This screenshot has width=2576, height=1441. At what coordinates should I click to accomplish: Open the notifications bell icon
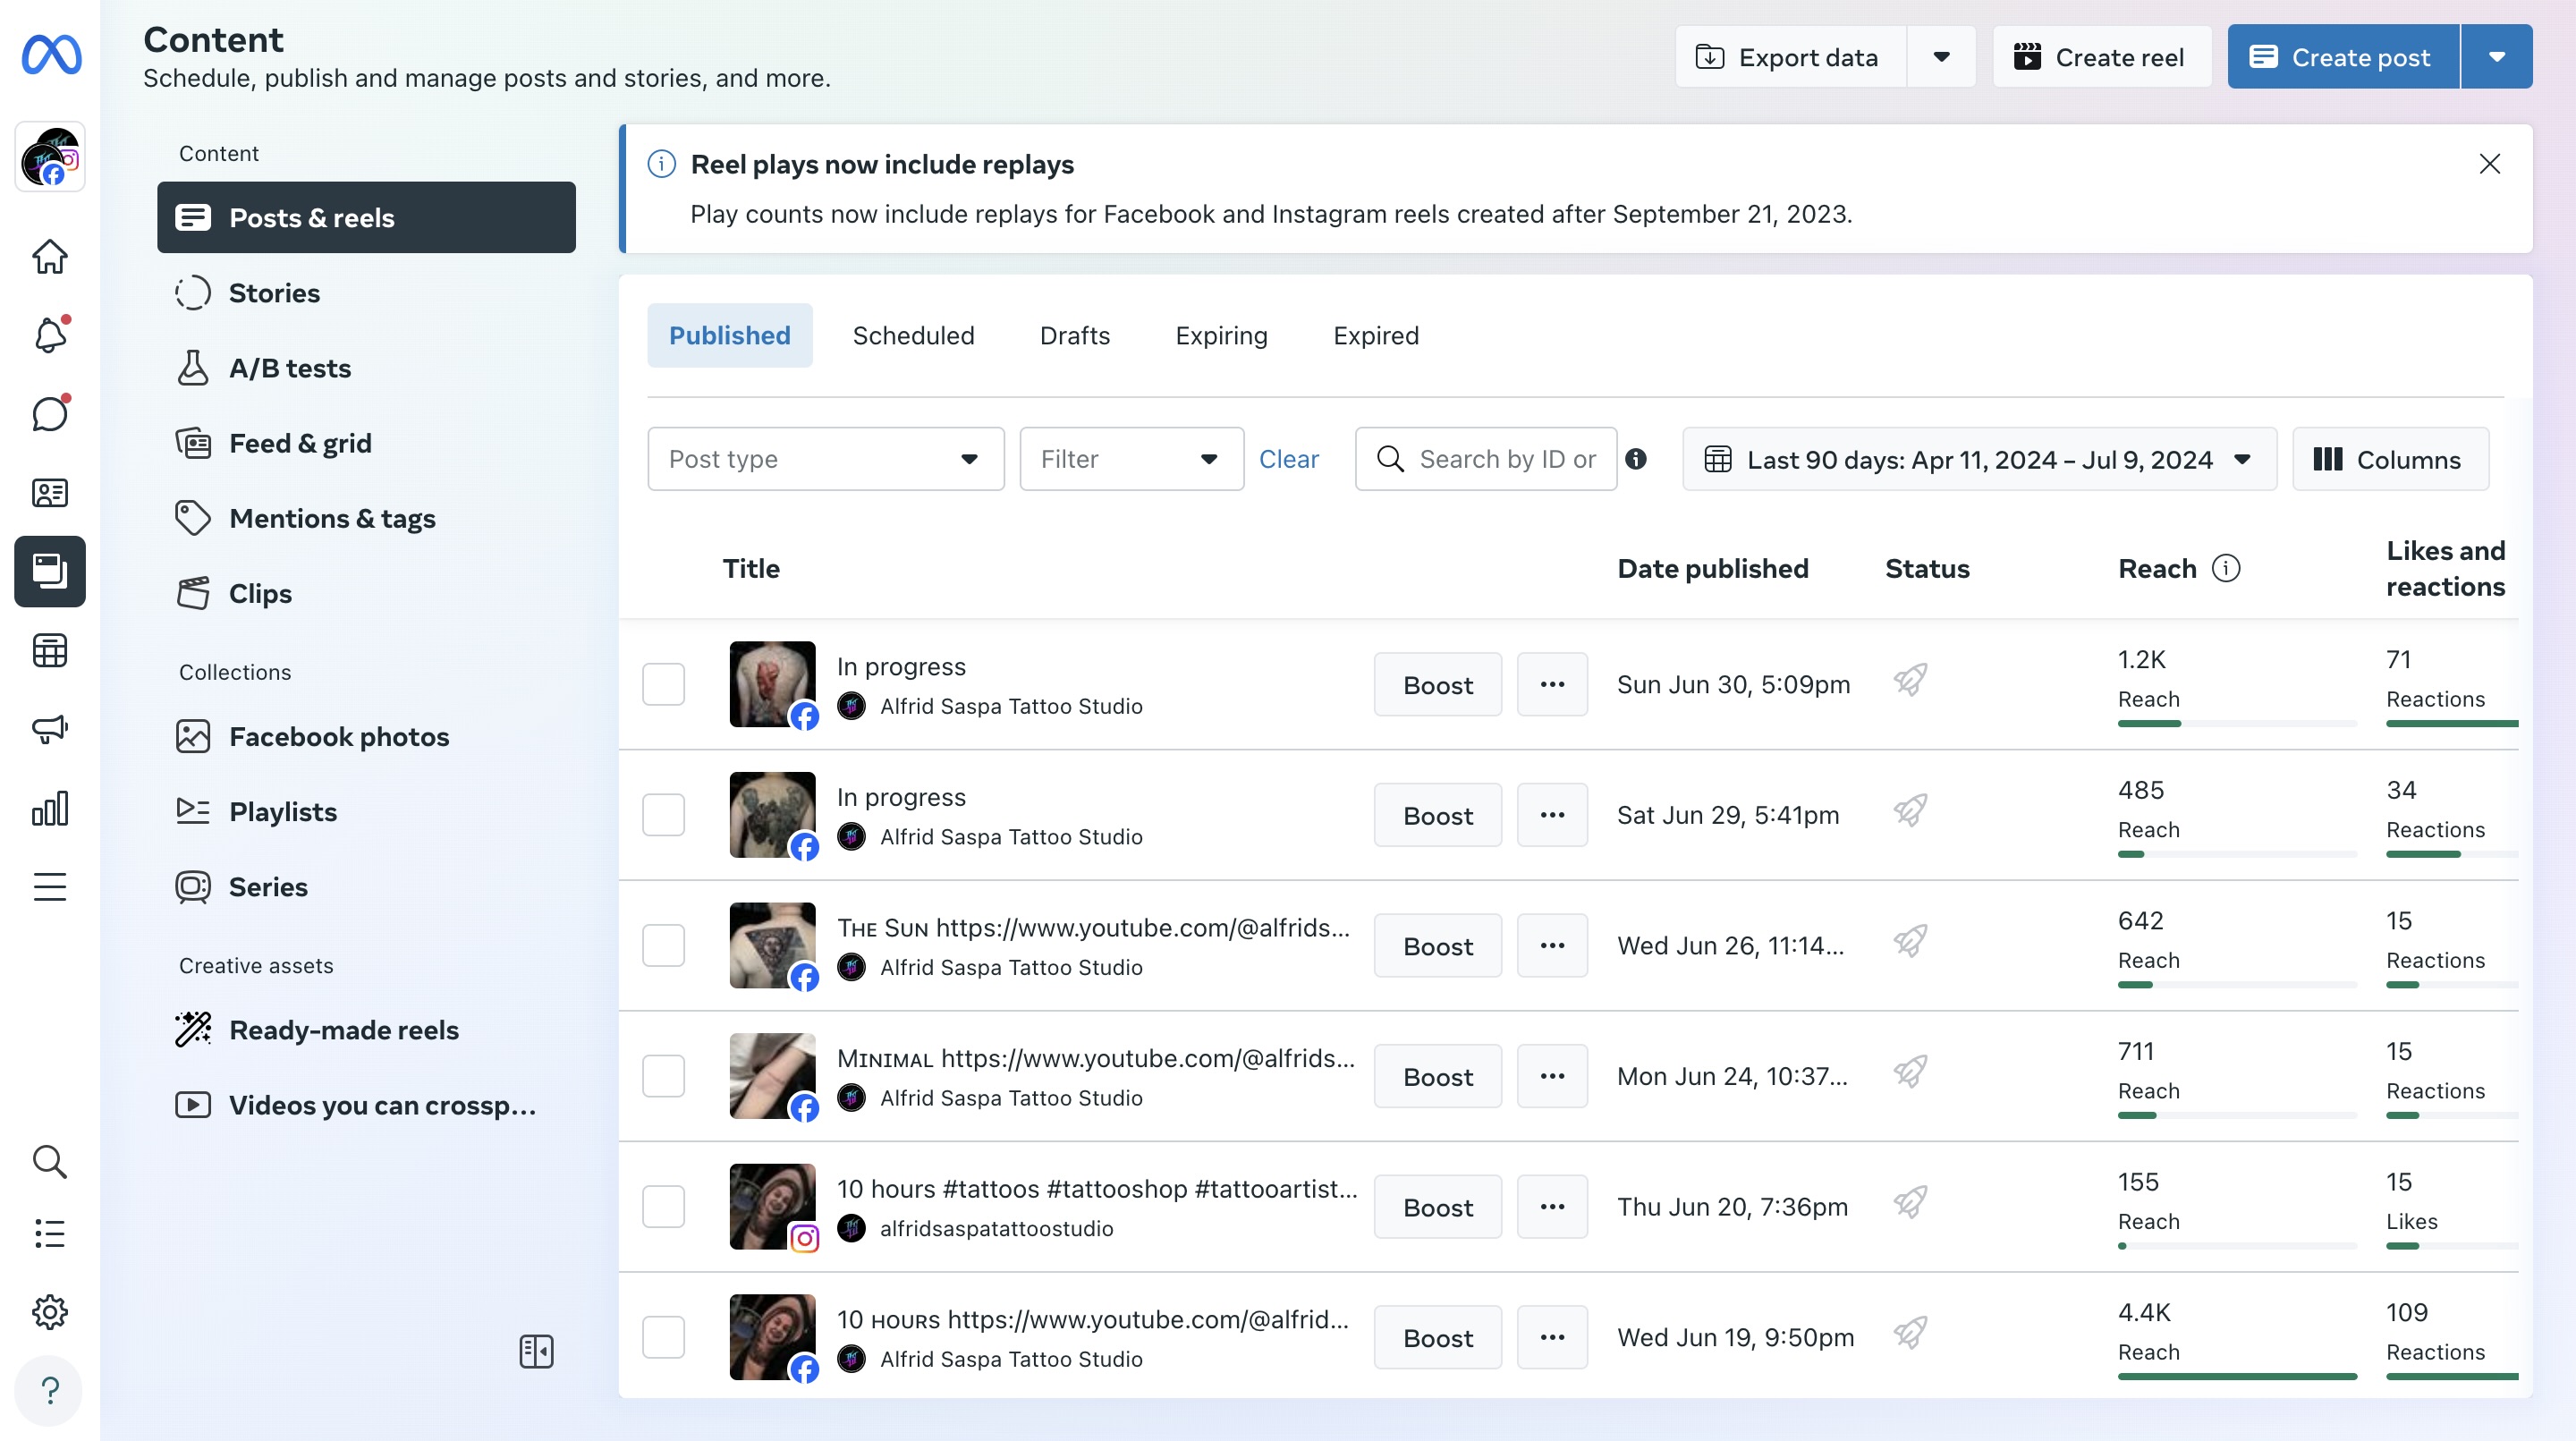[x=50, y=335]
